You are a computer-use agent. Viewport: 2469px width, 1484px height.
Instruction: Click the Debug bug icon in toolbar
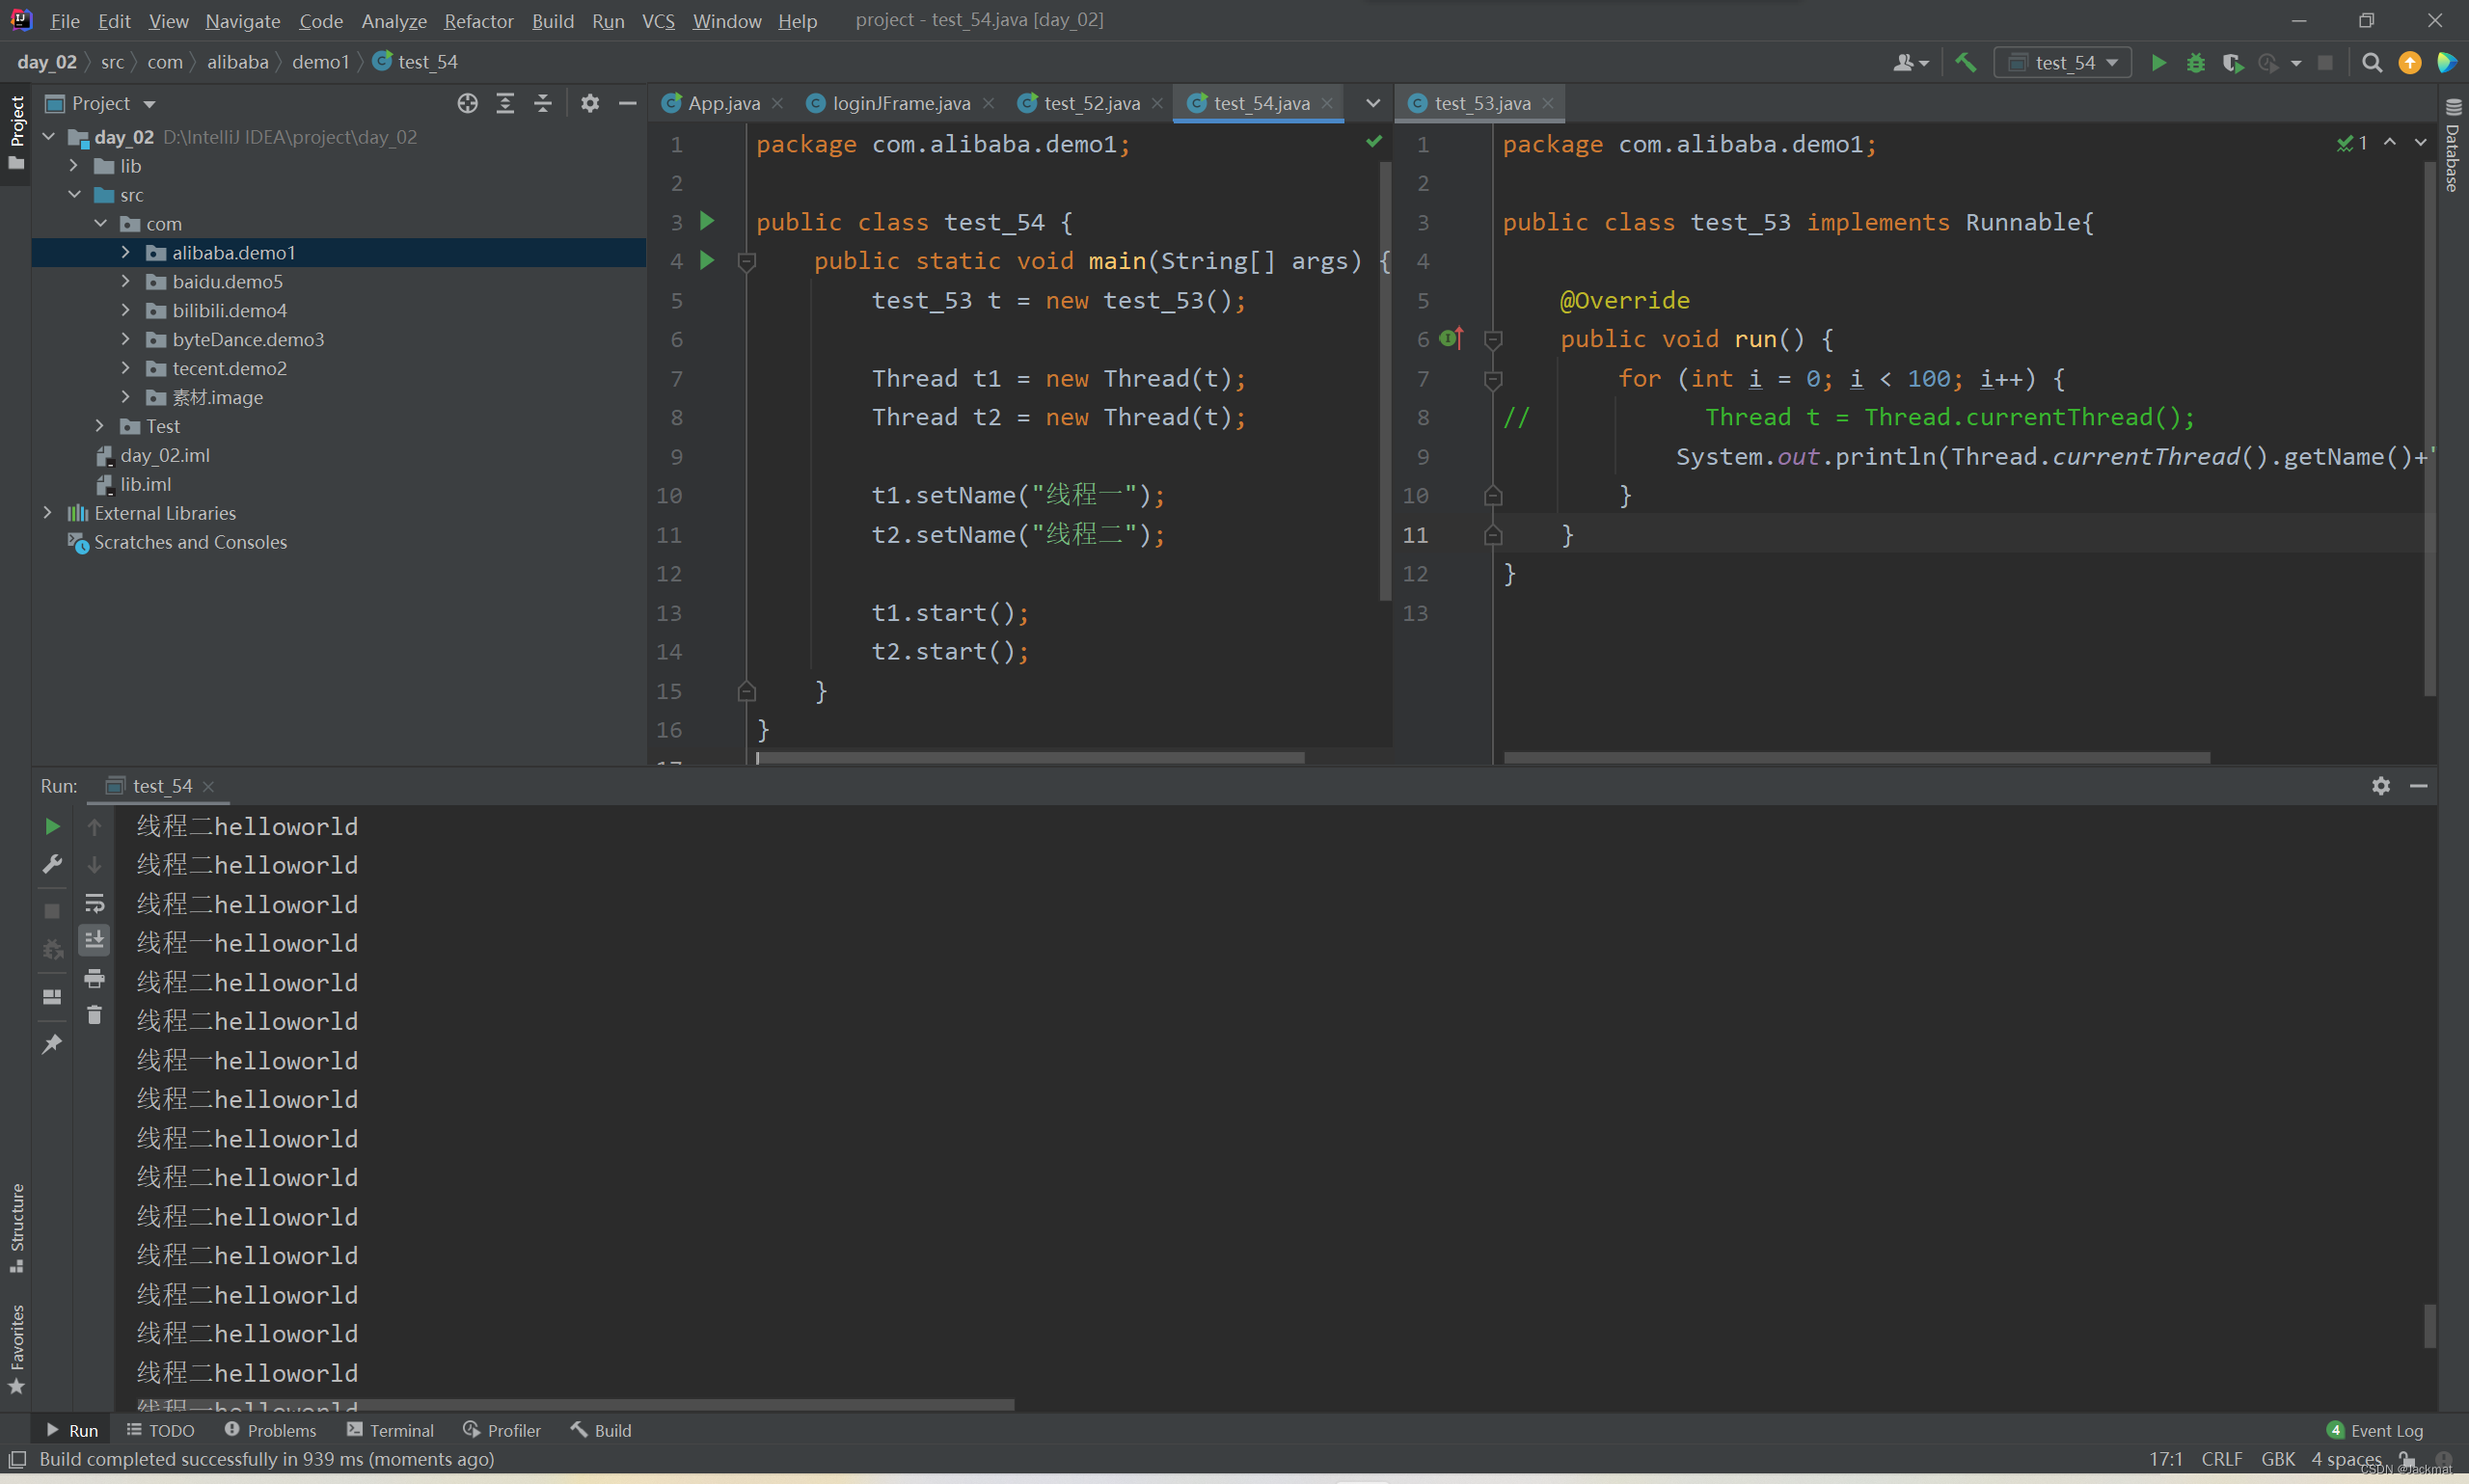pos(2195,62)
